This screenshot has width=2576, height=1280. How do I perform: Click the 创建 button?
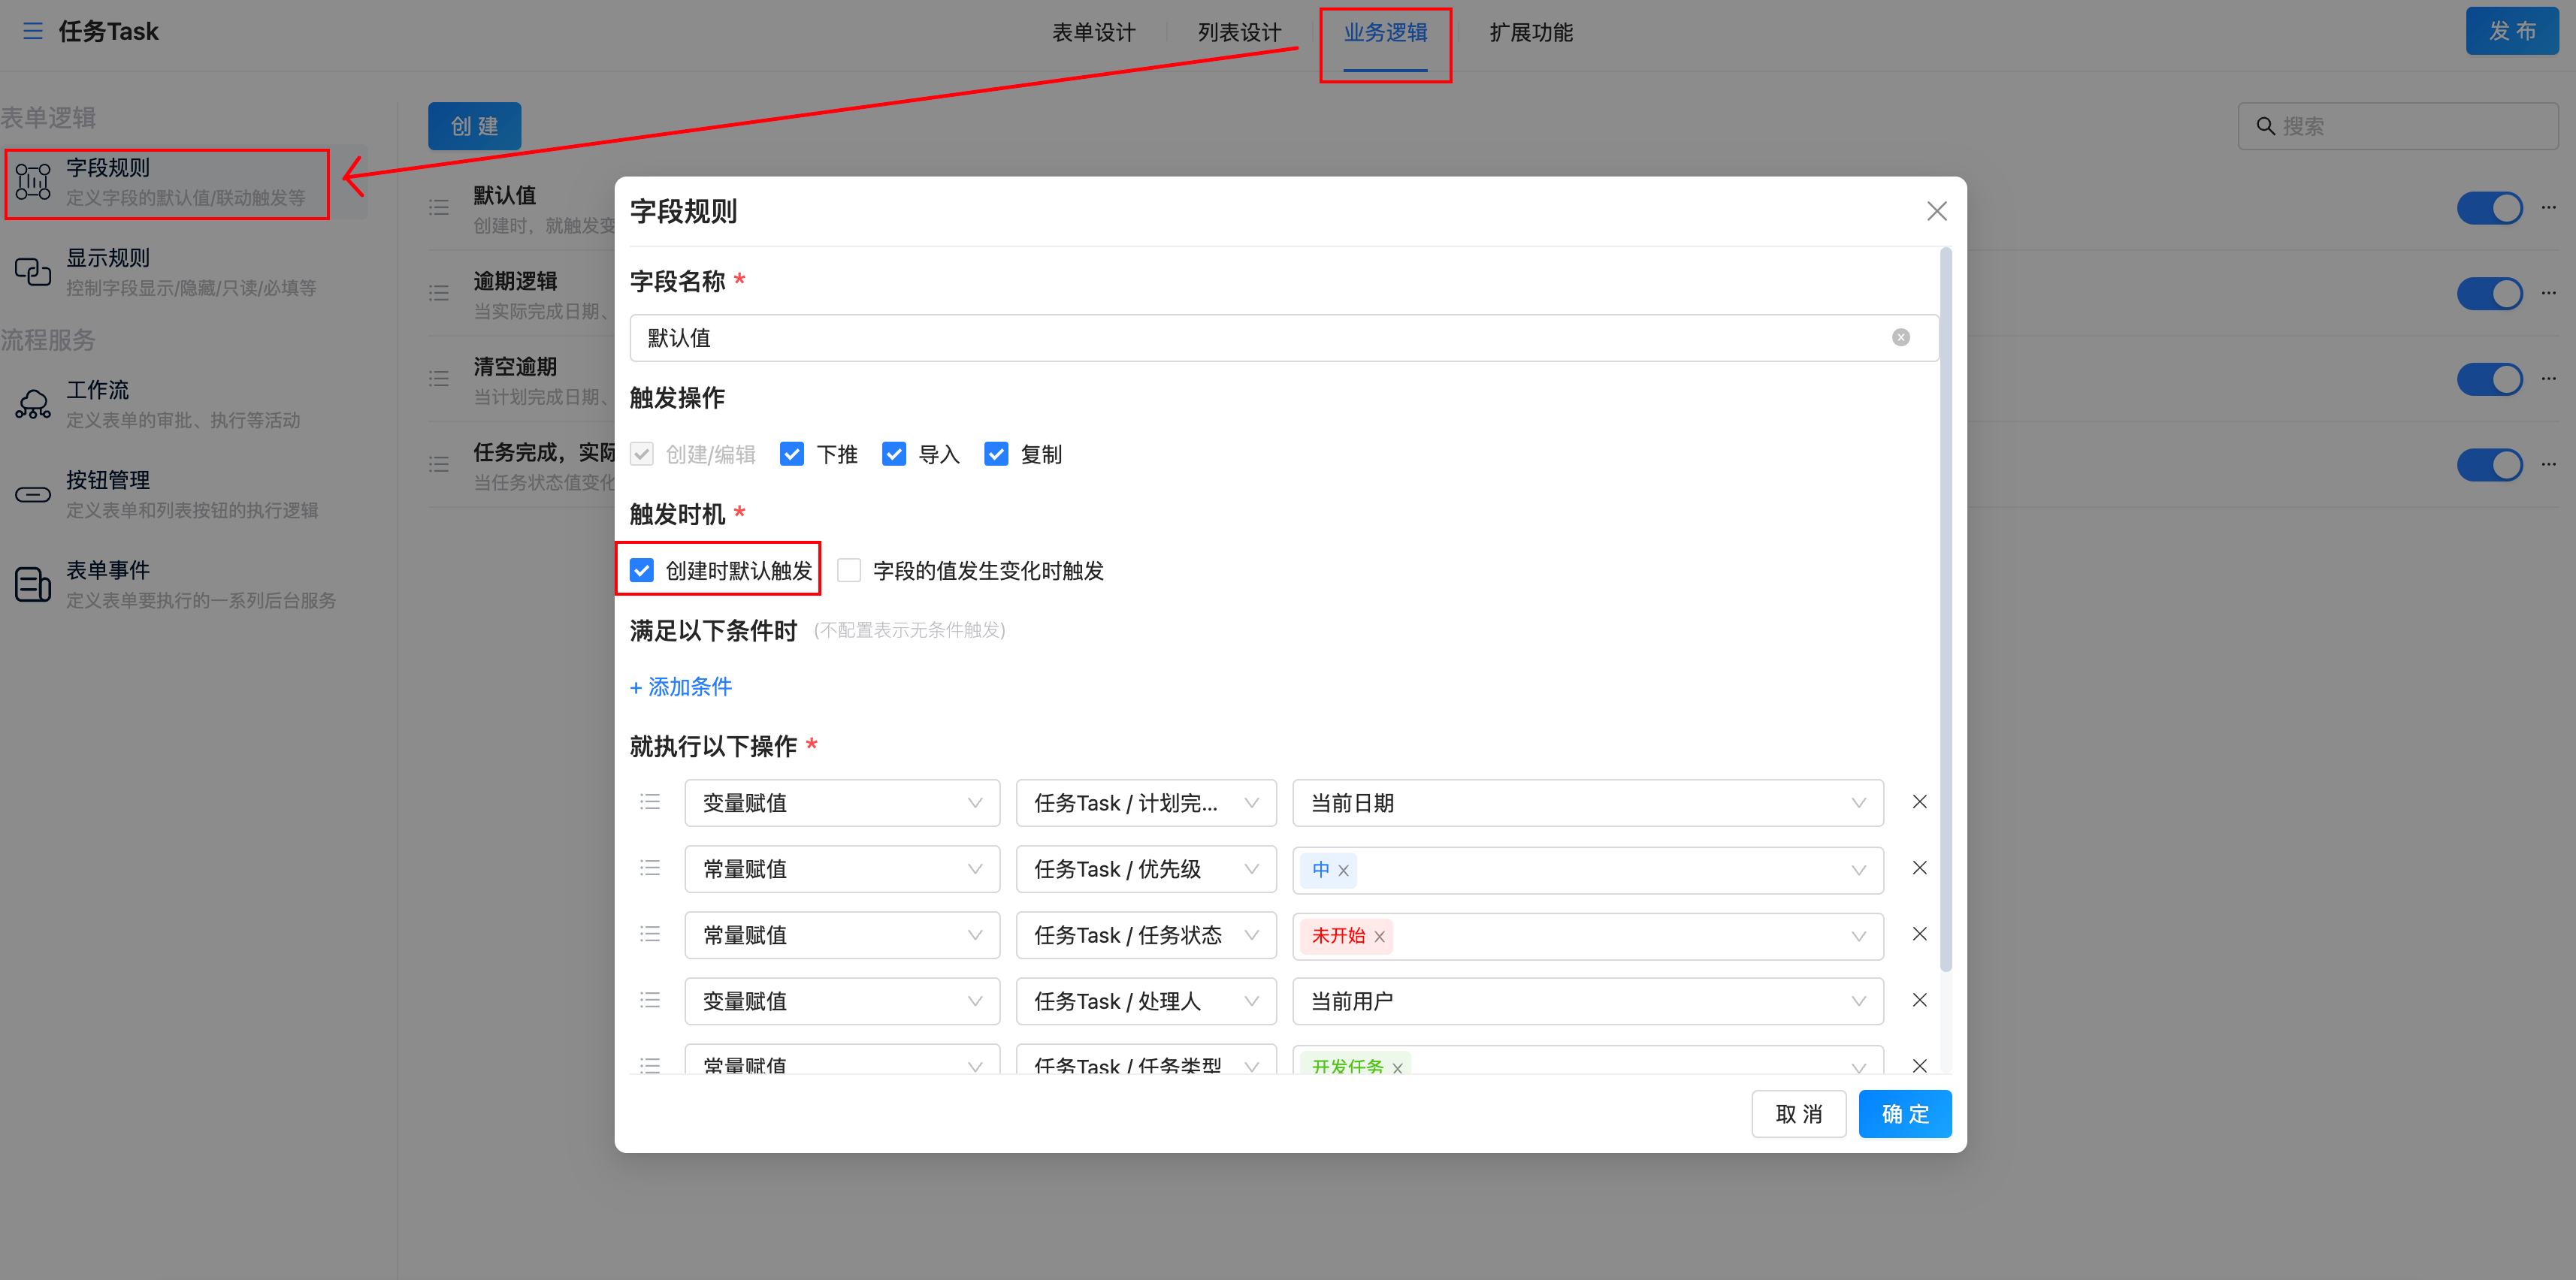[x=474, y=126]
